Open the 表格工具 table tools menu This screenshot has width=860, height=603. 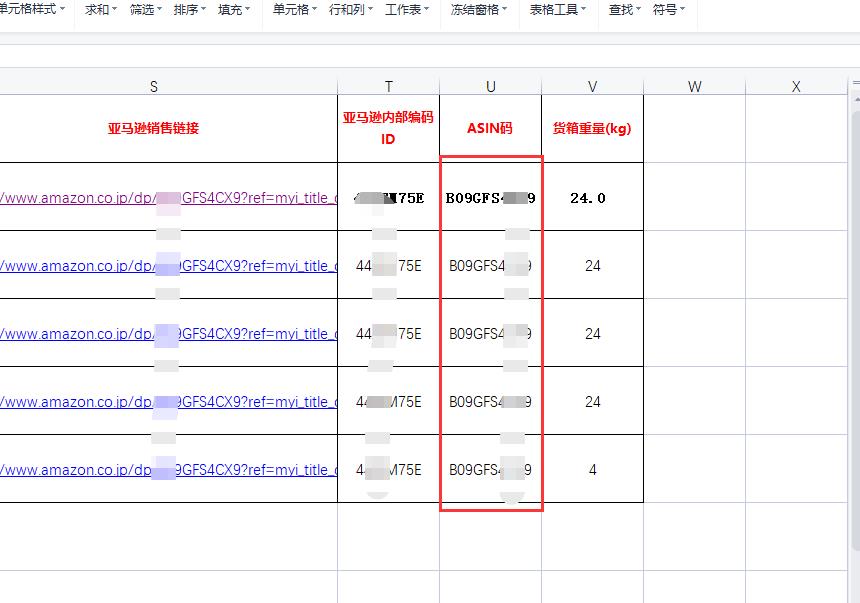tap(557, 9)
